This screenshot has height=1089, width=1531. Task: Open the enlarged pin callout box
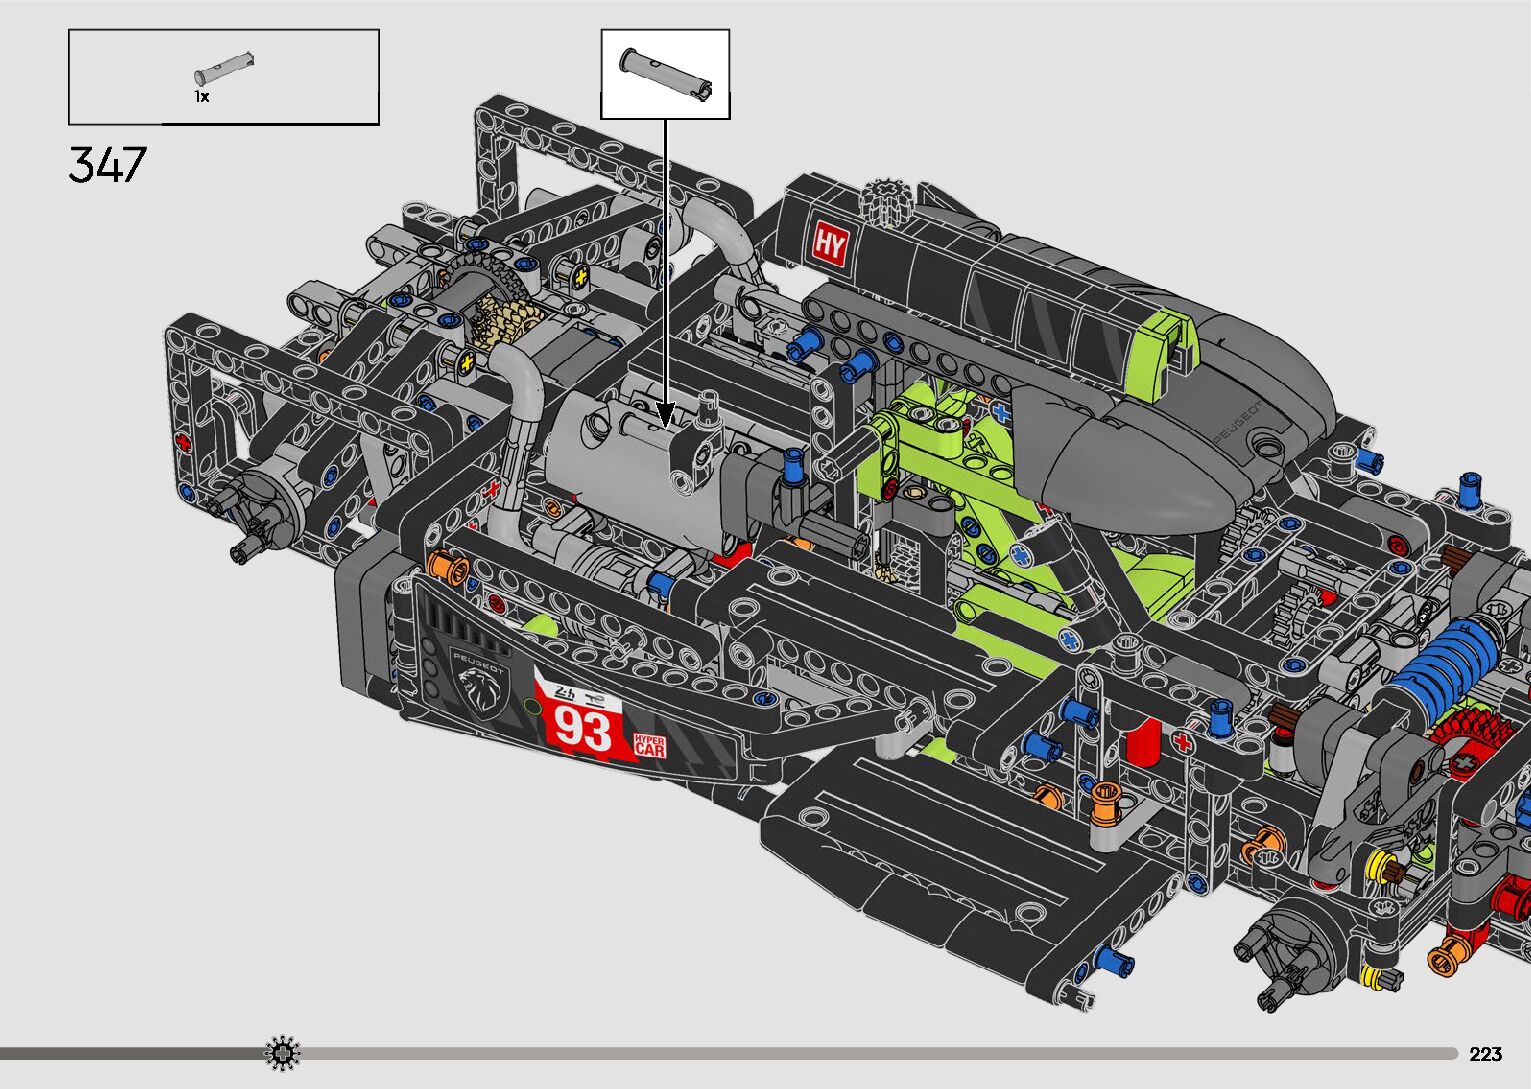(665, 74)
